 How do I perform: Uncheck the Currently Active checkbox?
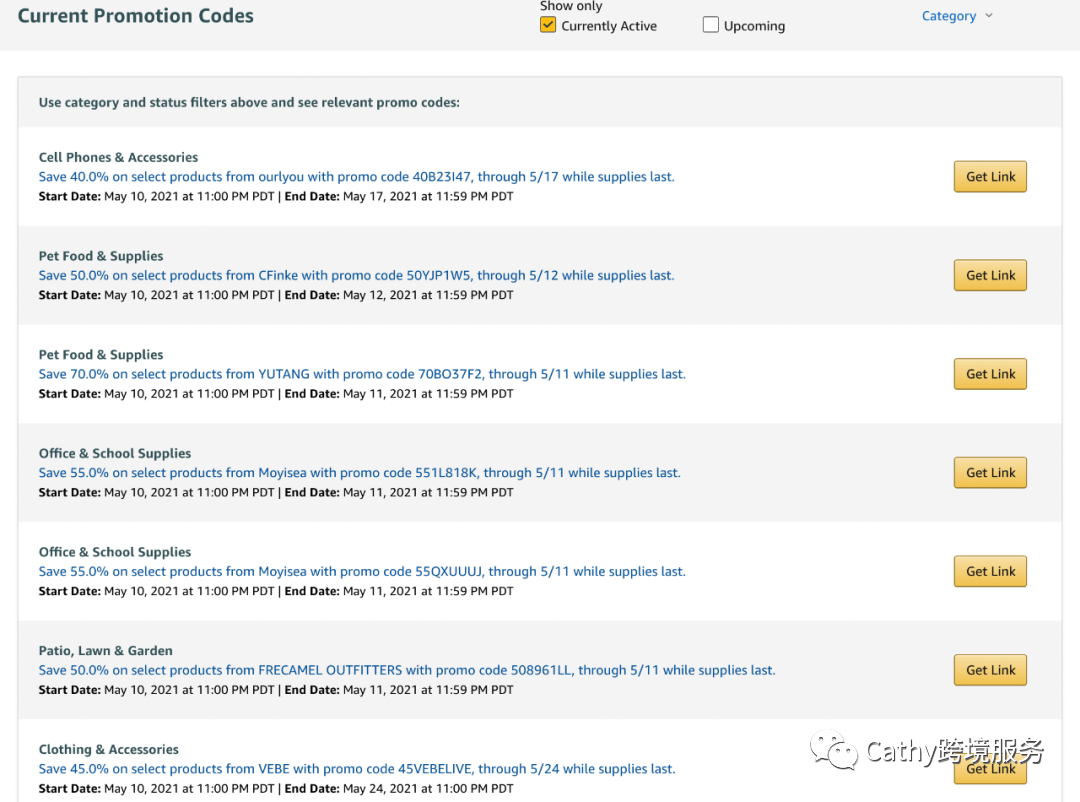click(548, 25)
